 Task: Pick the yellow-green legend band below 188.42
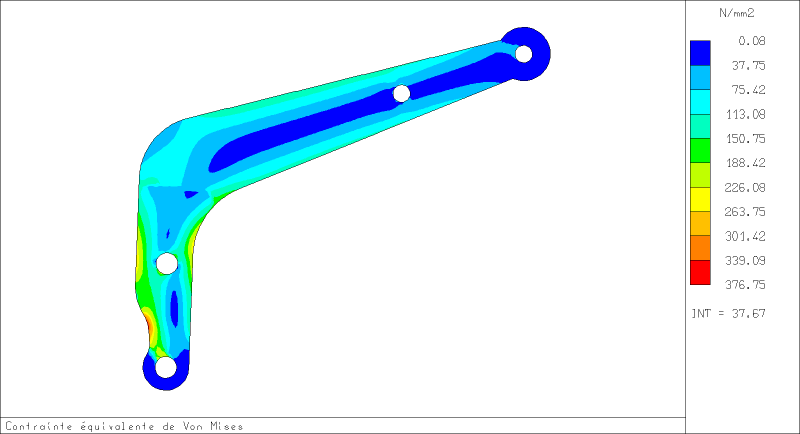point(700,175)
